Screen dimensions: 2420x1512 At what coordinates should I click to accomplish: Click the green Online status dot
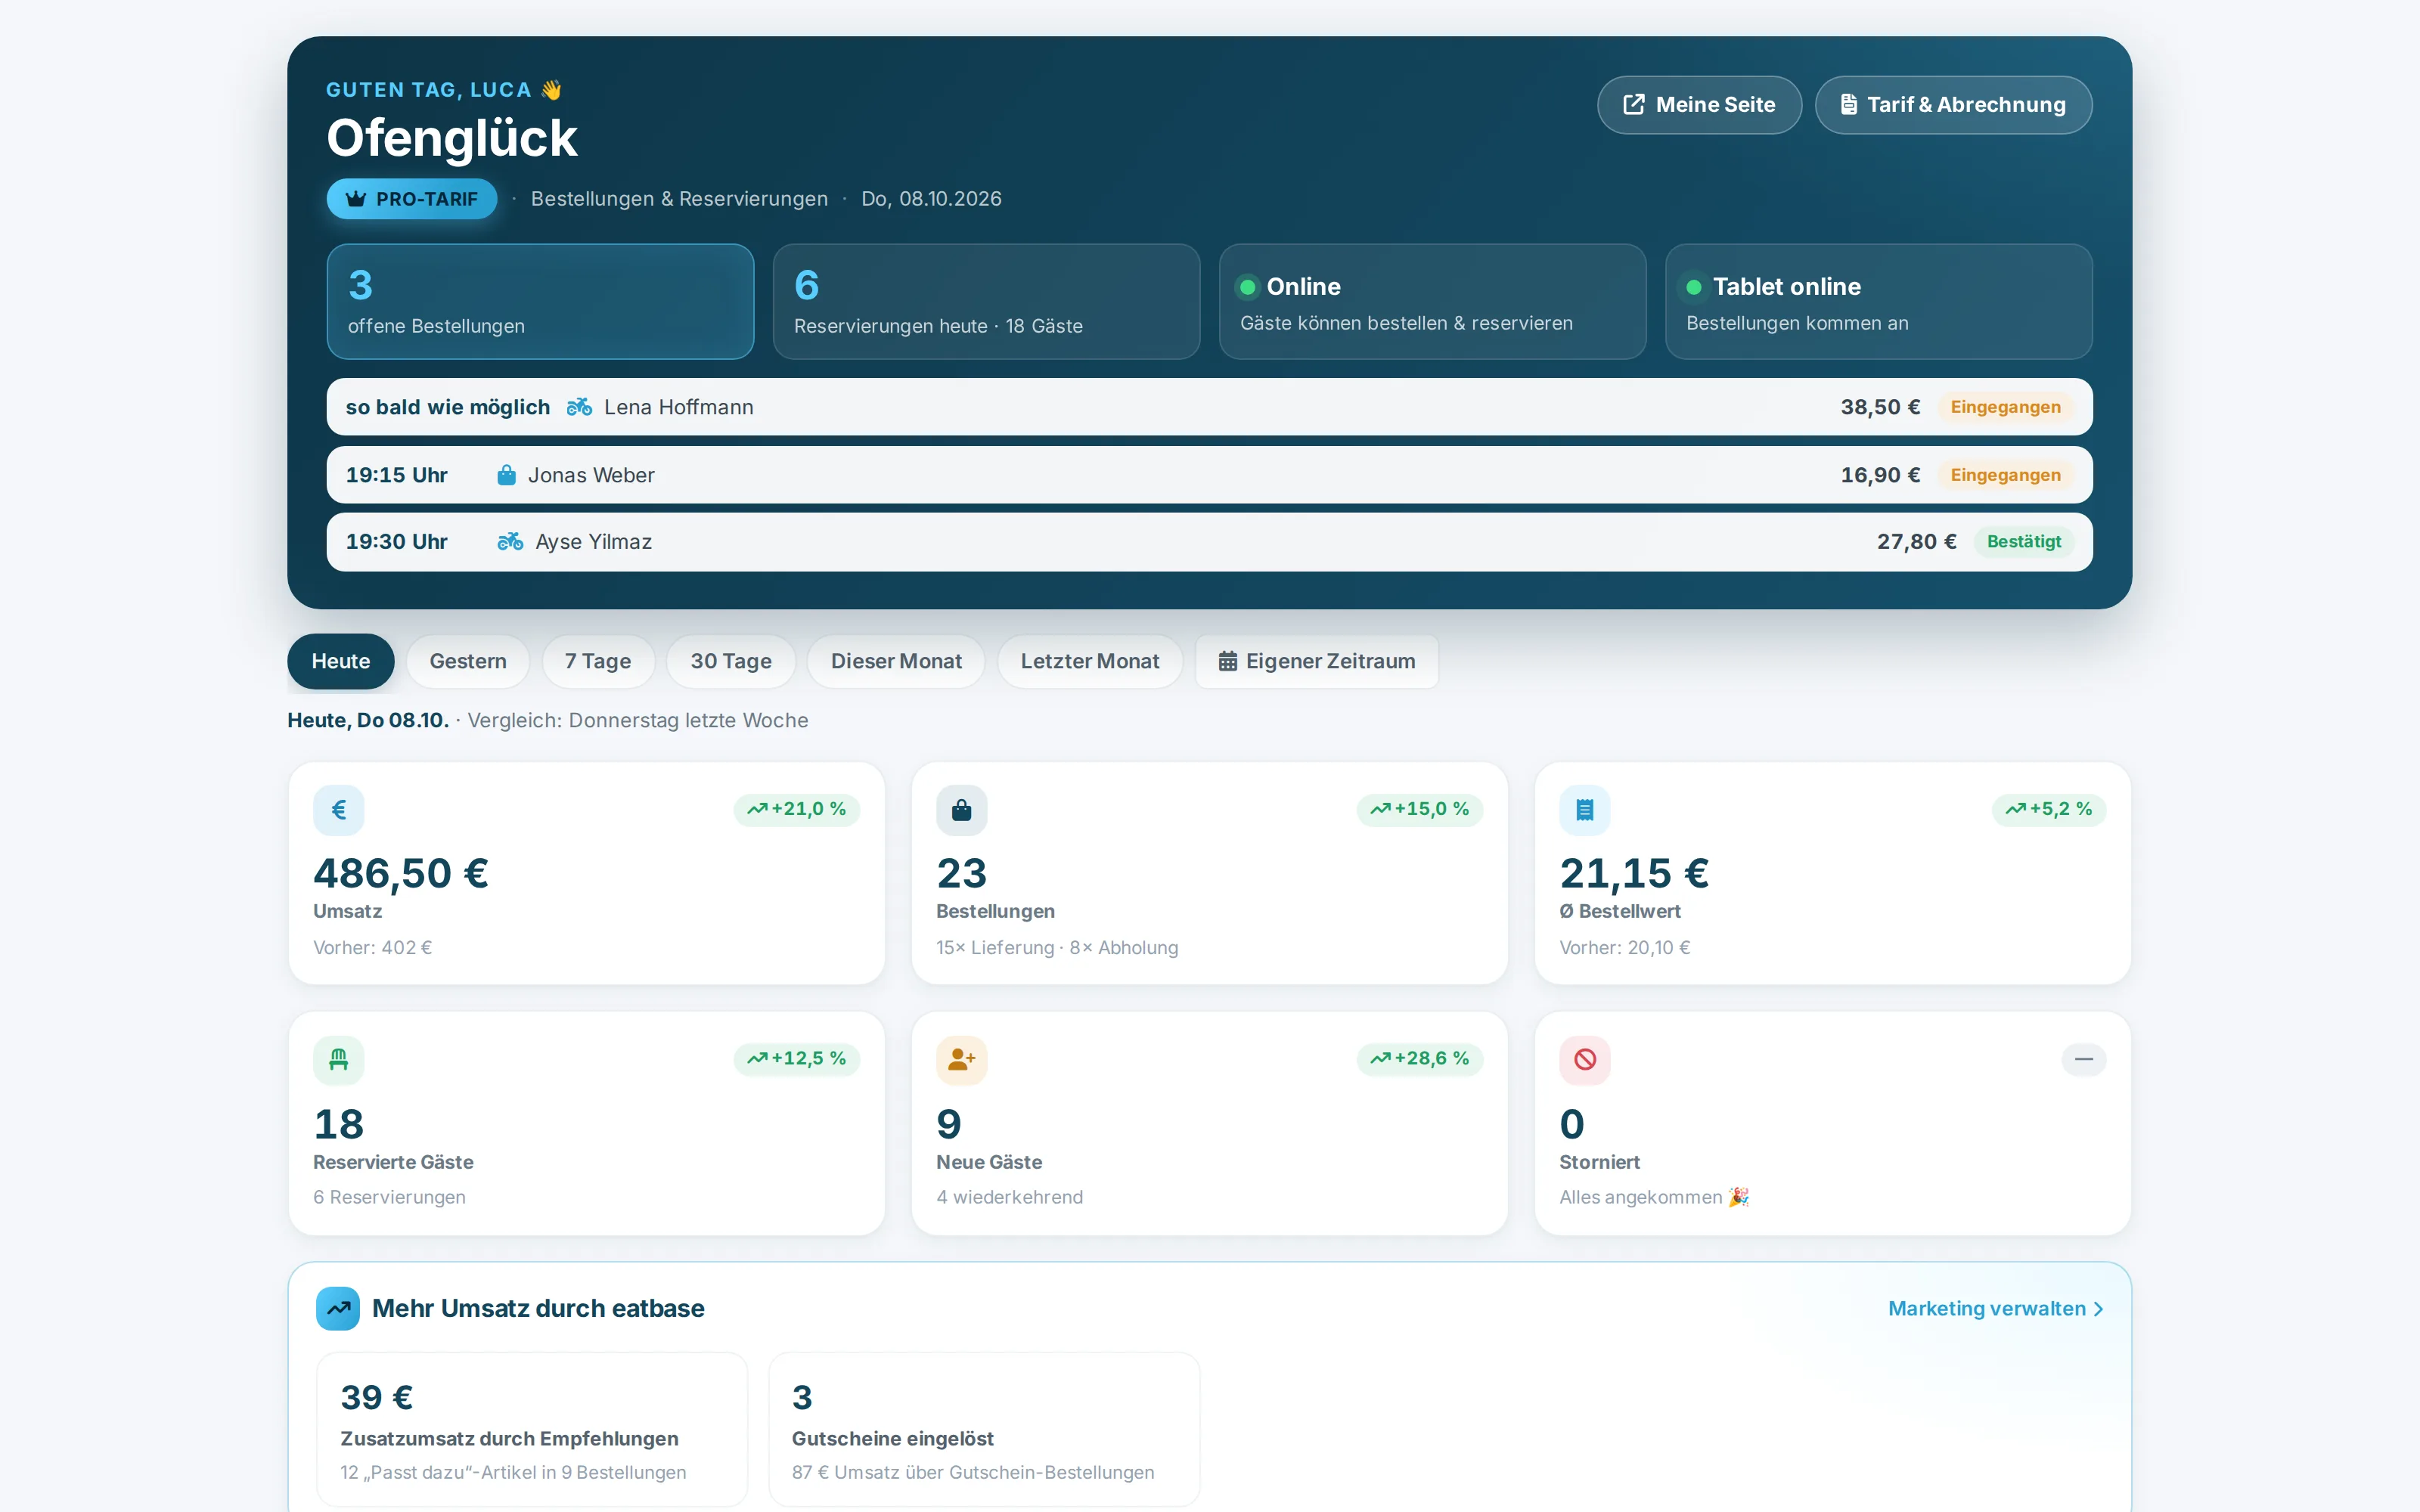point(1248,287)
